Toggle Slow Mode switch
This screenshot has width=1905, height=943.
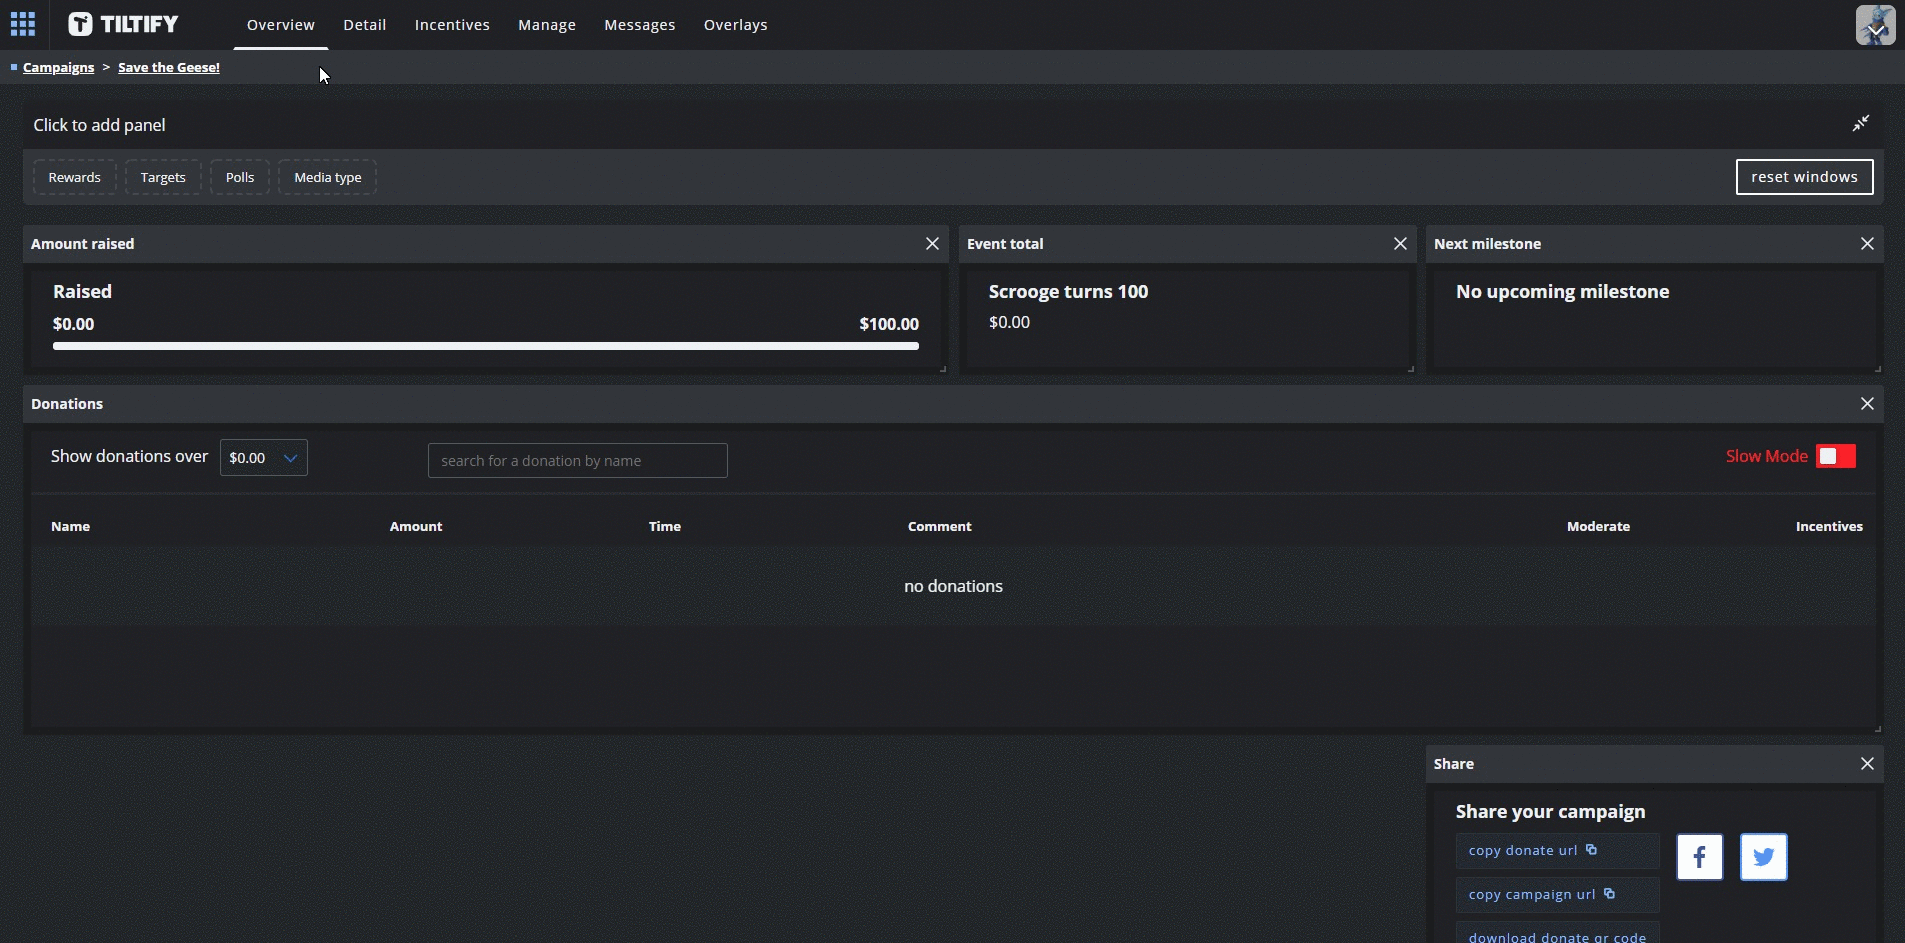[x=1836, y=456]
